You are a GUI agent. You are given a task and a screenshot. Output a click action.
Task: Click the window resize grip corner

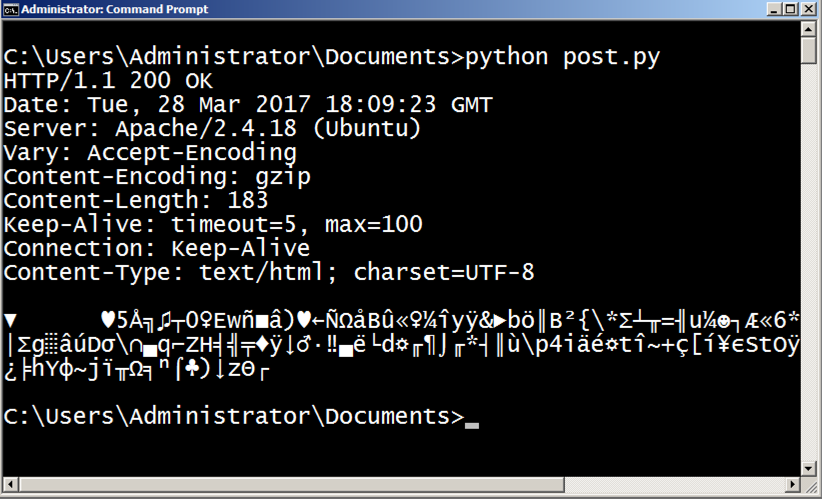(811, 489)
